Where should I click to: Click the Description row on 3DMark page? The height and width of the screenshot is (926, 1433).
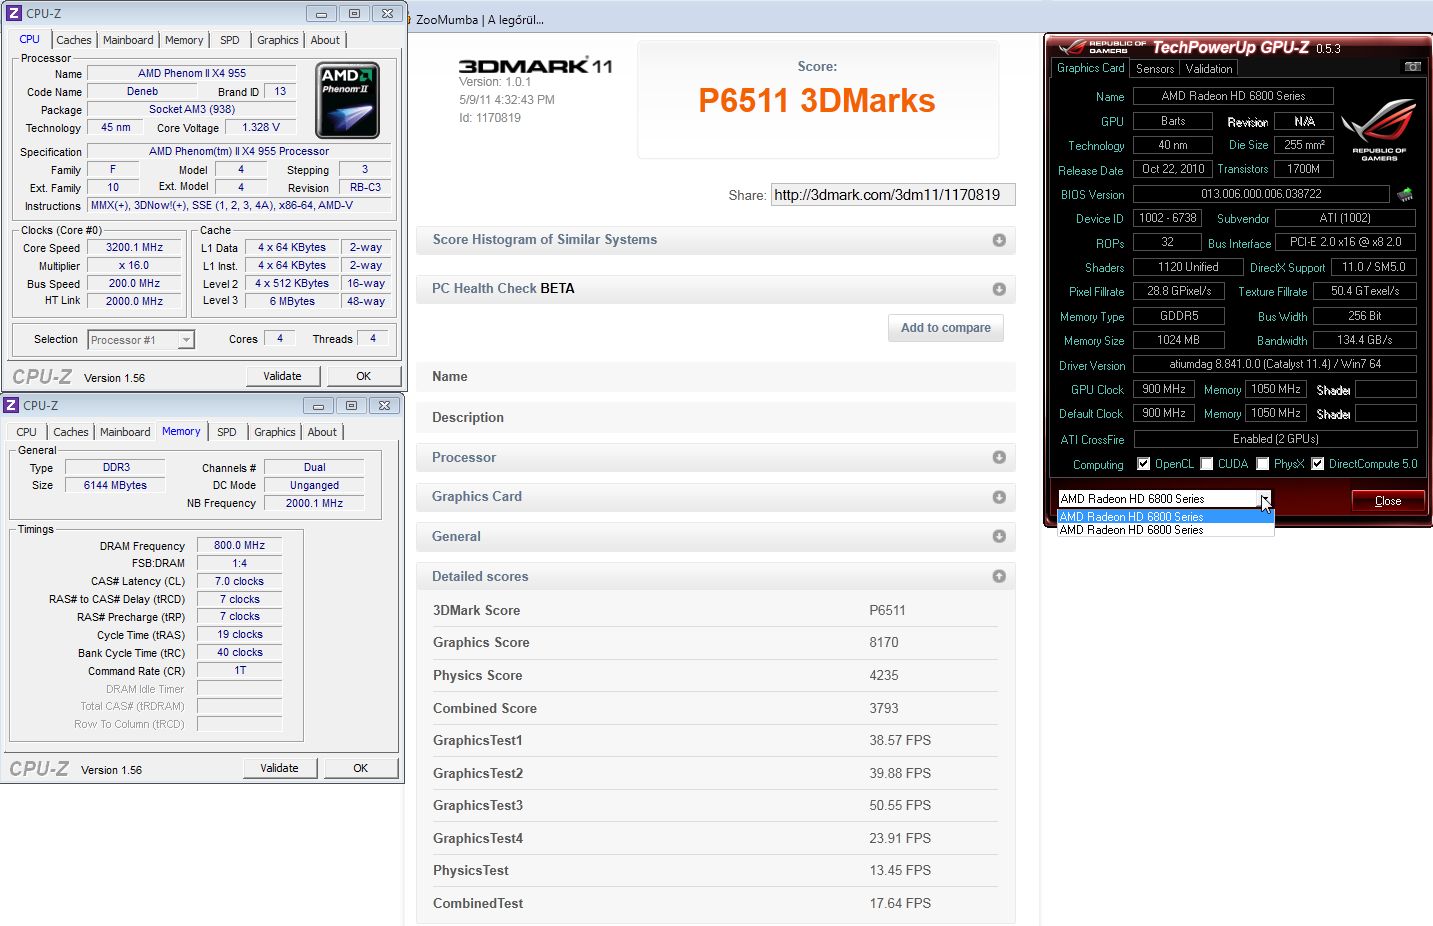tap(716, 417)
